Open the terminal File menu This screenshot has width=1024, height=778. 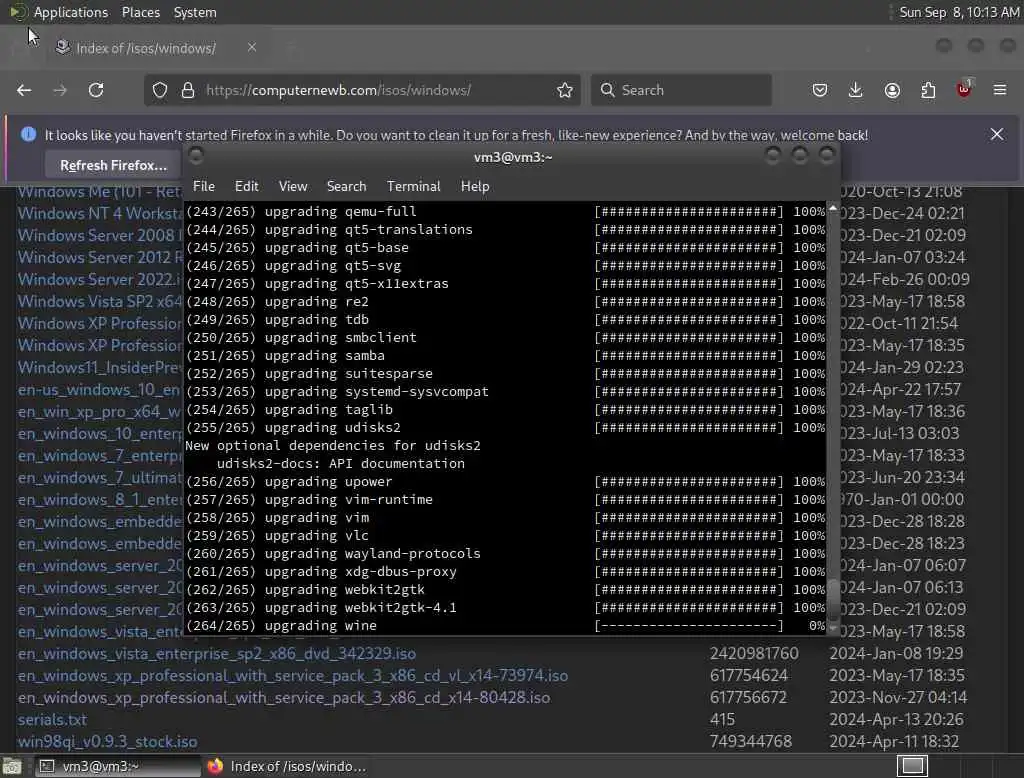[x=204, y=186]
